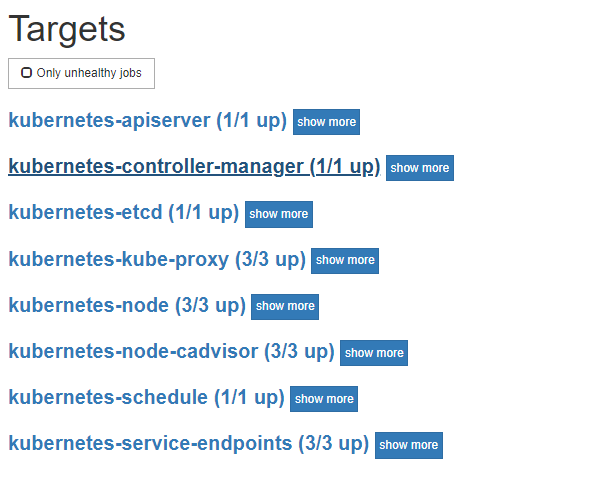
Task: Expand kubernetes-etcd target details
Action: [278, 214]
